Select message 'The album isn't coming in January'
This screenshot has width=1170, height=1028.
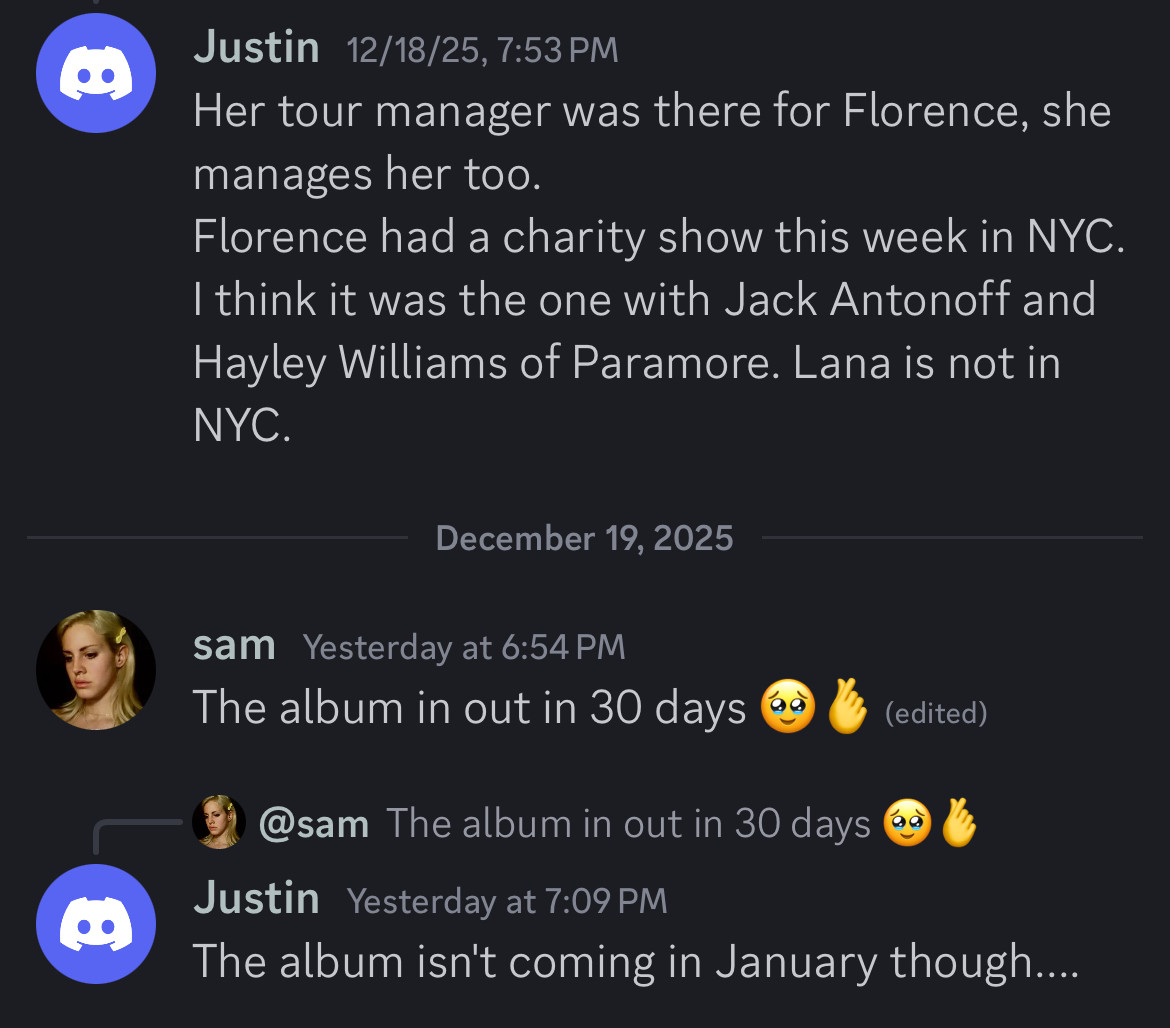pos(636,961)
